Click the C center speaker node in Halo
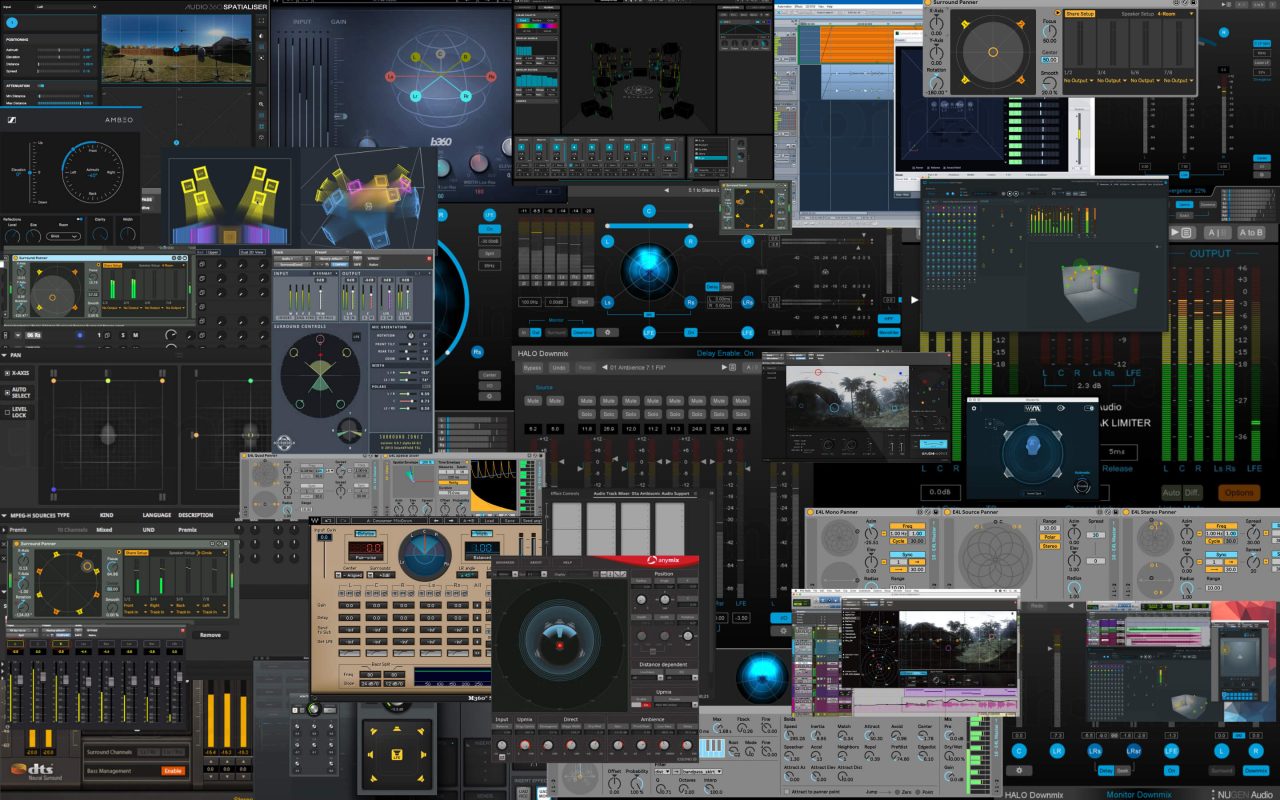The width and height of the screenshot is (1280, 800). coord(649,211)
